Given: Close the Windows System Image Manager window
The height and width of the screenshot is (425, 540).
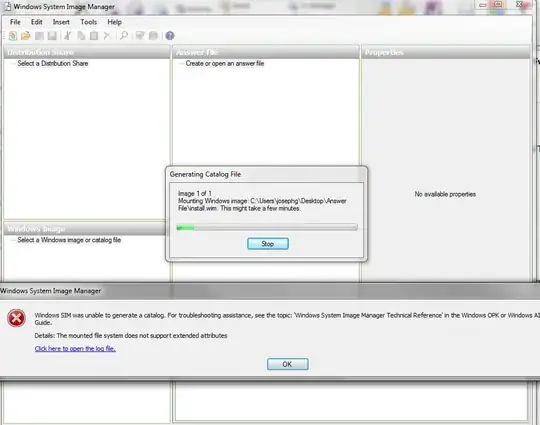Looking at the screenshot, I should [x=519, y=4].
